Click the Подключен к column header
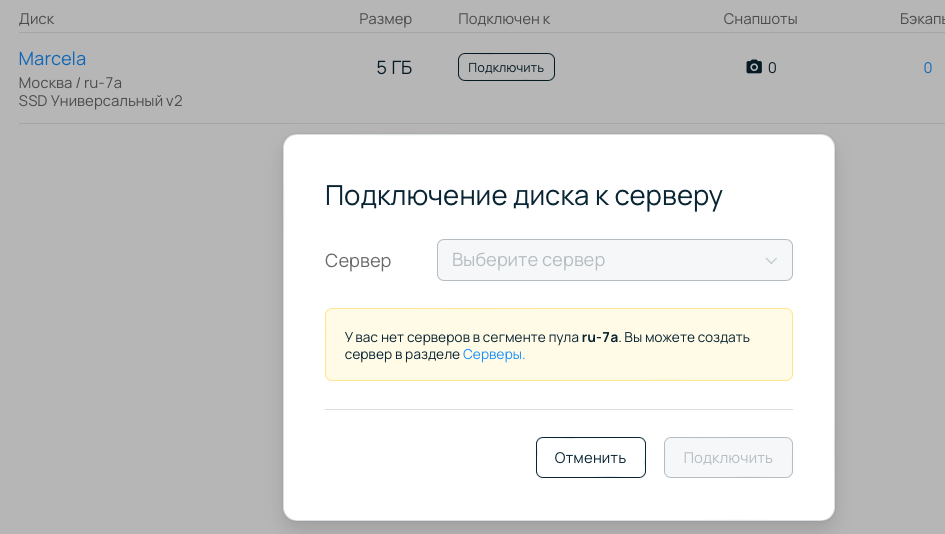This screenshot has width=945, height=534. 504,19
